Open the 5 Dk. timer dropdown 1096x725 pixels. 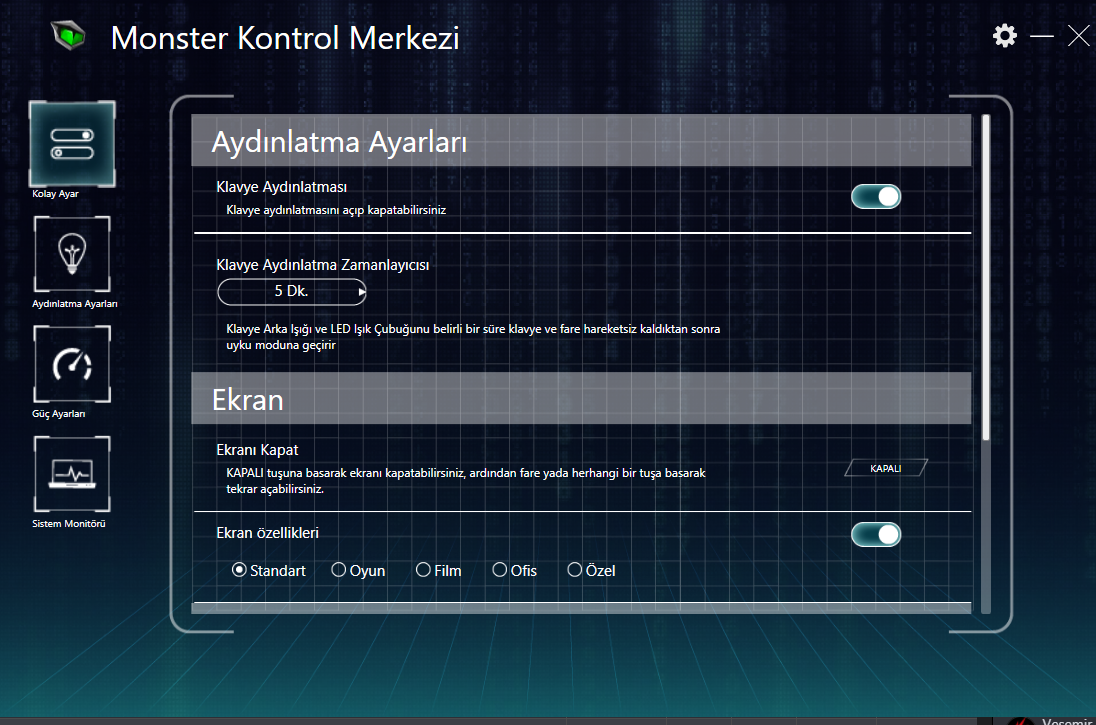[x=291, y=292]
